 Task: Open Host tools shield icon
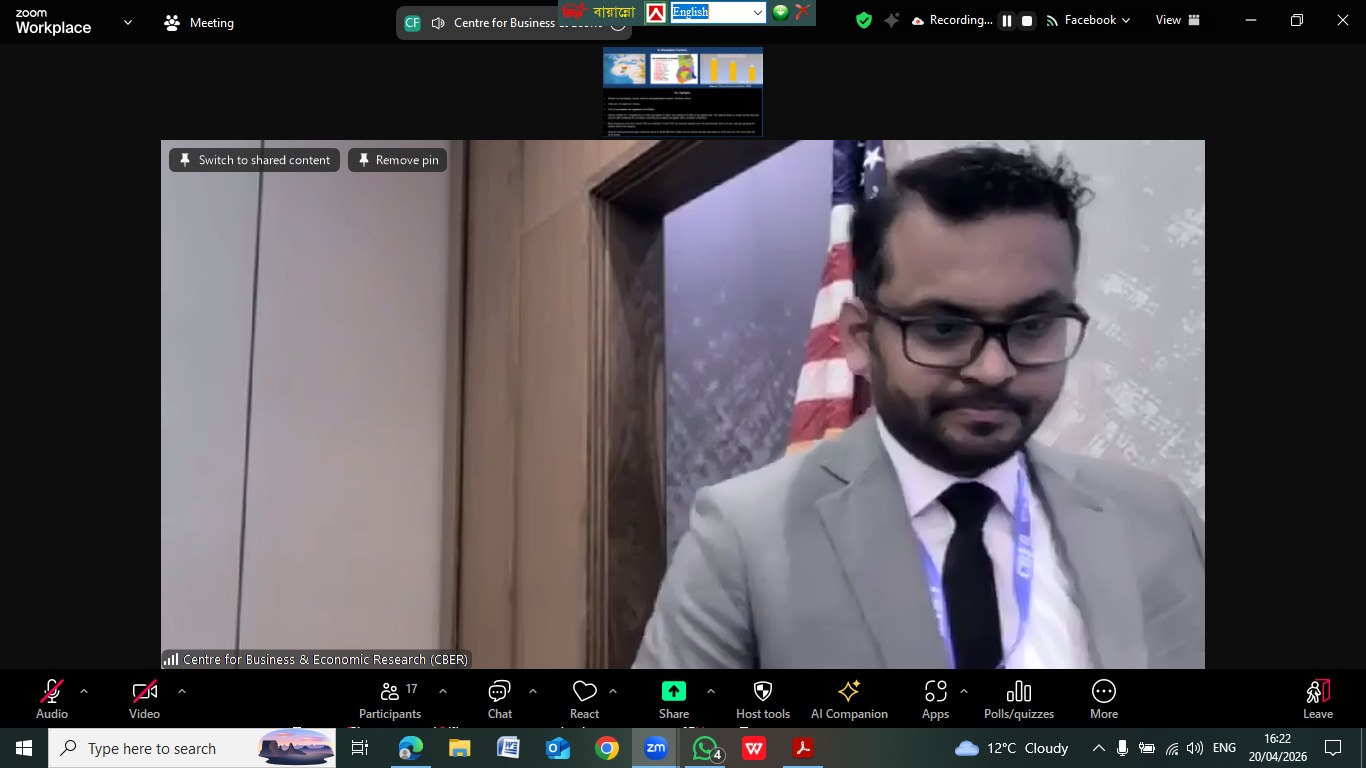click(762, 699)
